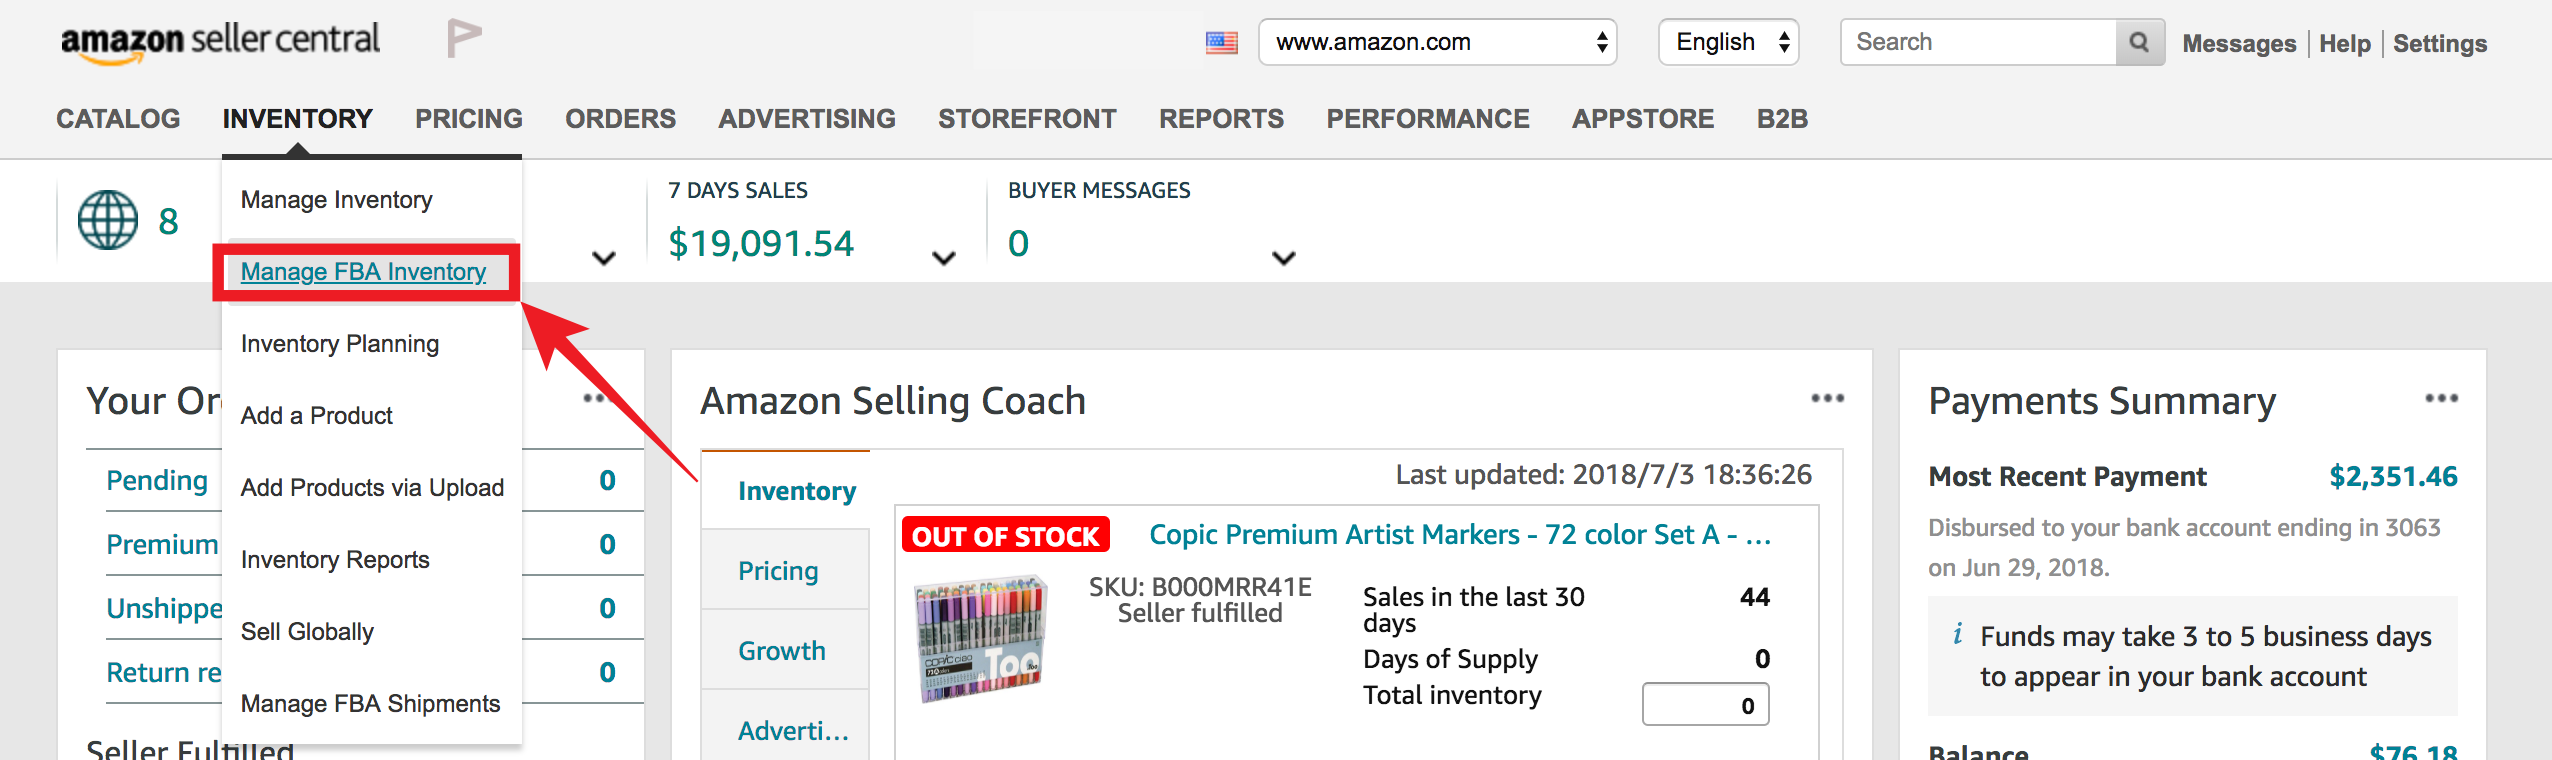Open Amazon Selling Coach options ellipsis
The width and height of the screenshot is (2552, 760).
1827,398
